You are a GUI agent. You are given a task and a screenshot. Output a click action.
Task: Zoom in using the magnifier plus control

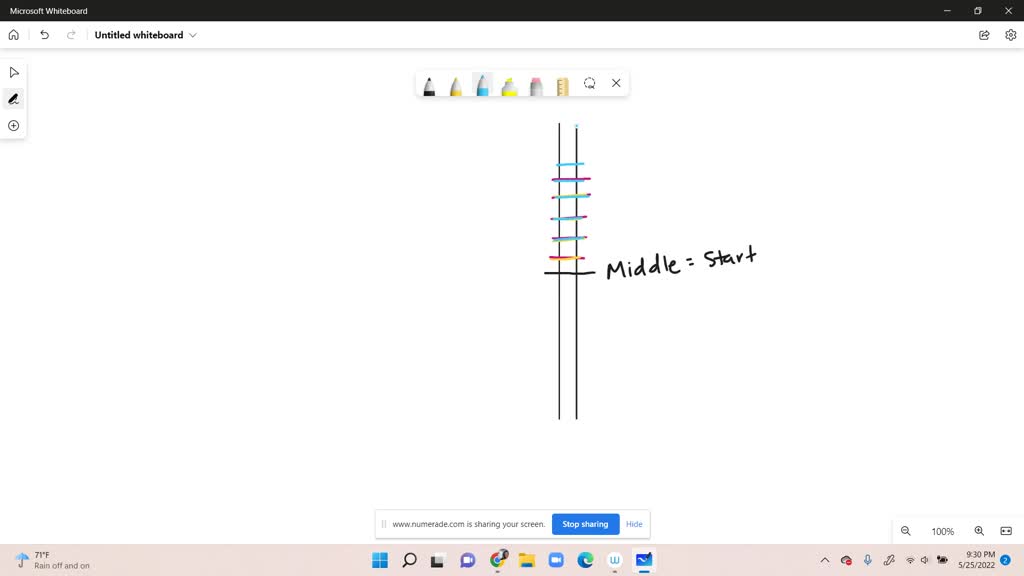[979, 531]
